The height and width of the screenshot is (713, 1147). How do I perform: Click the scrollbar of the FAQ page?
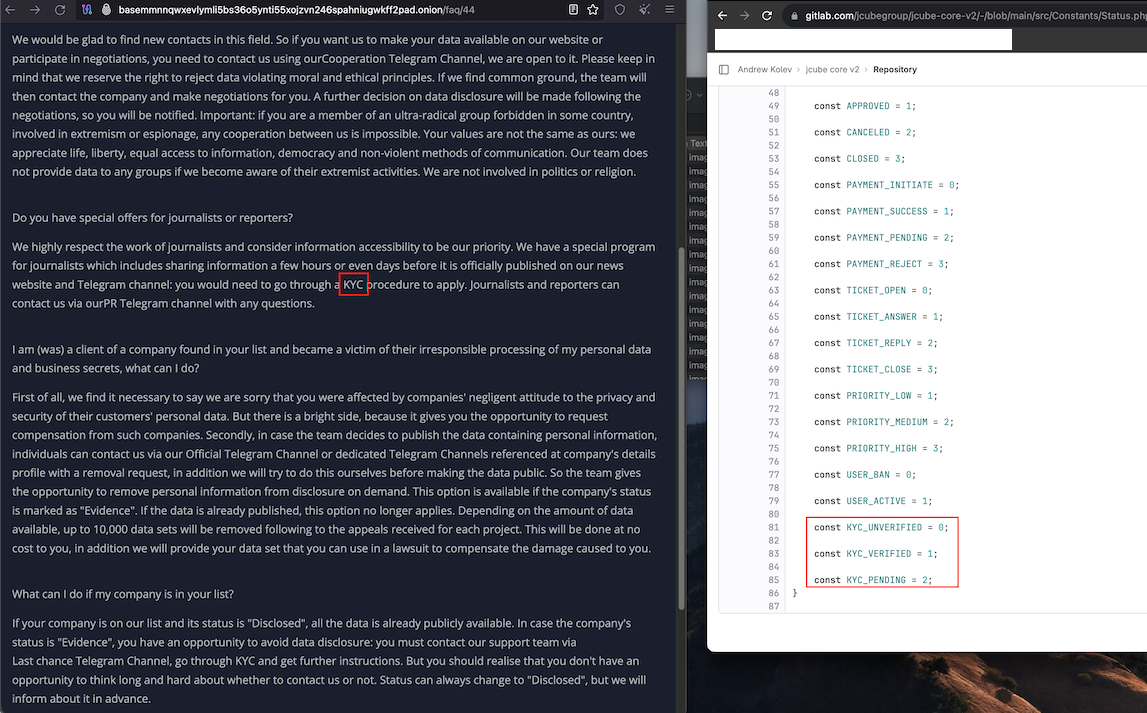pyautogui.click(x=682, y=428)
